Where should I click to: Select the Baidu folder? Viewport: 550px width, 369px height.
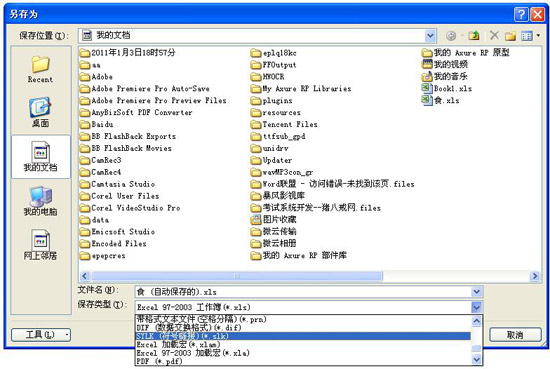click(x=96, y=124)
